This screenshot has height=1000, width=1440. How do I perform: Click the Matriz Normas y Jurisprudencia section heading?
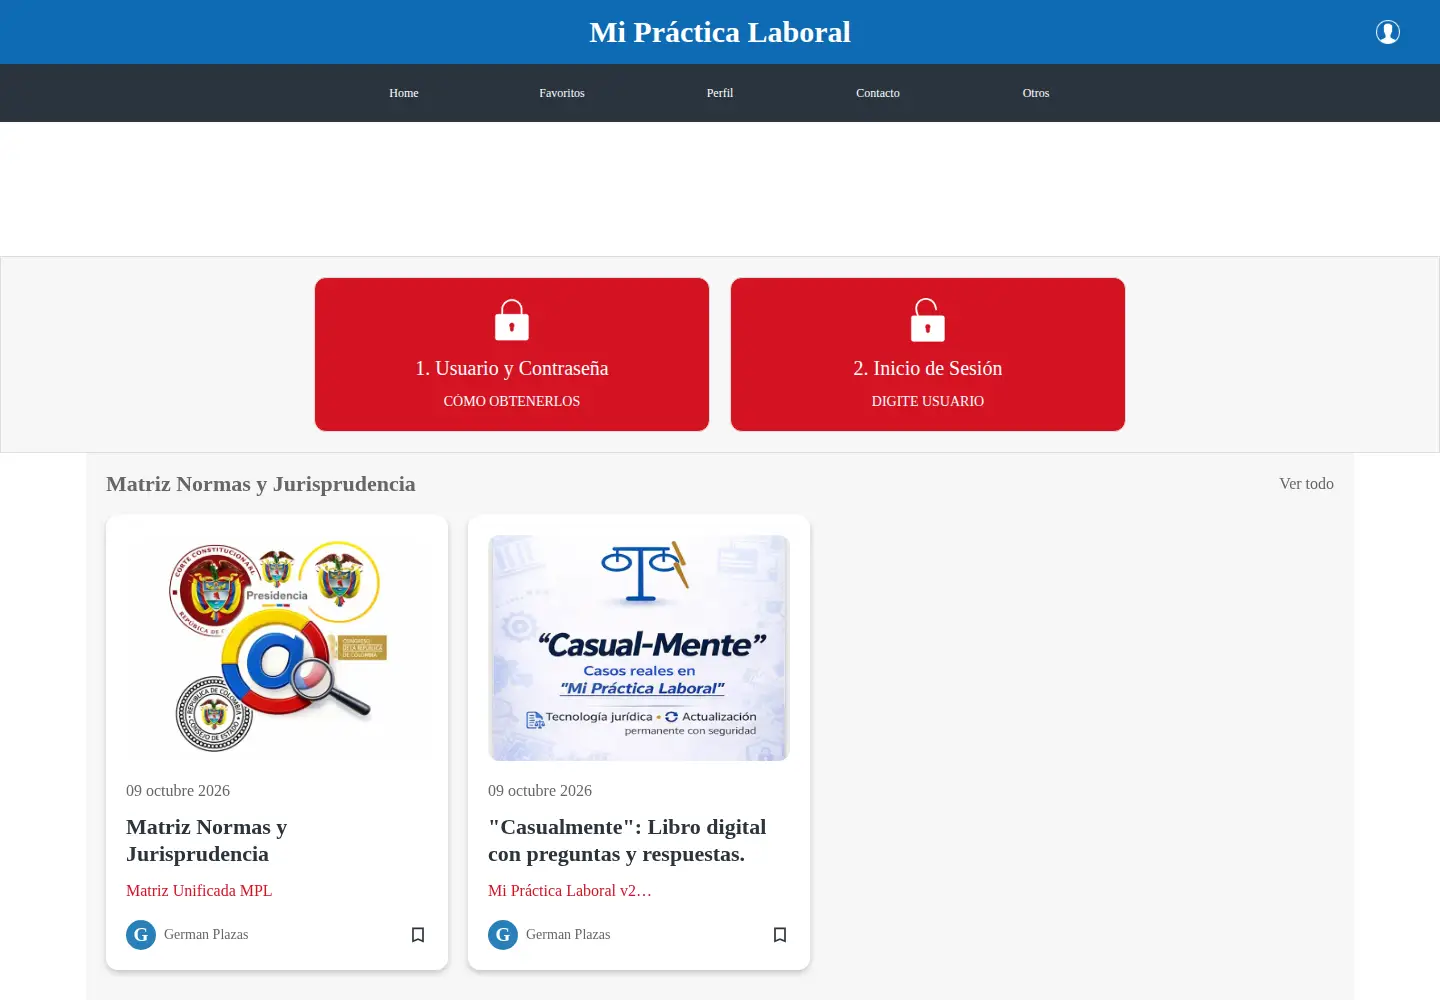(x=261, y=484)
